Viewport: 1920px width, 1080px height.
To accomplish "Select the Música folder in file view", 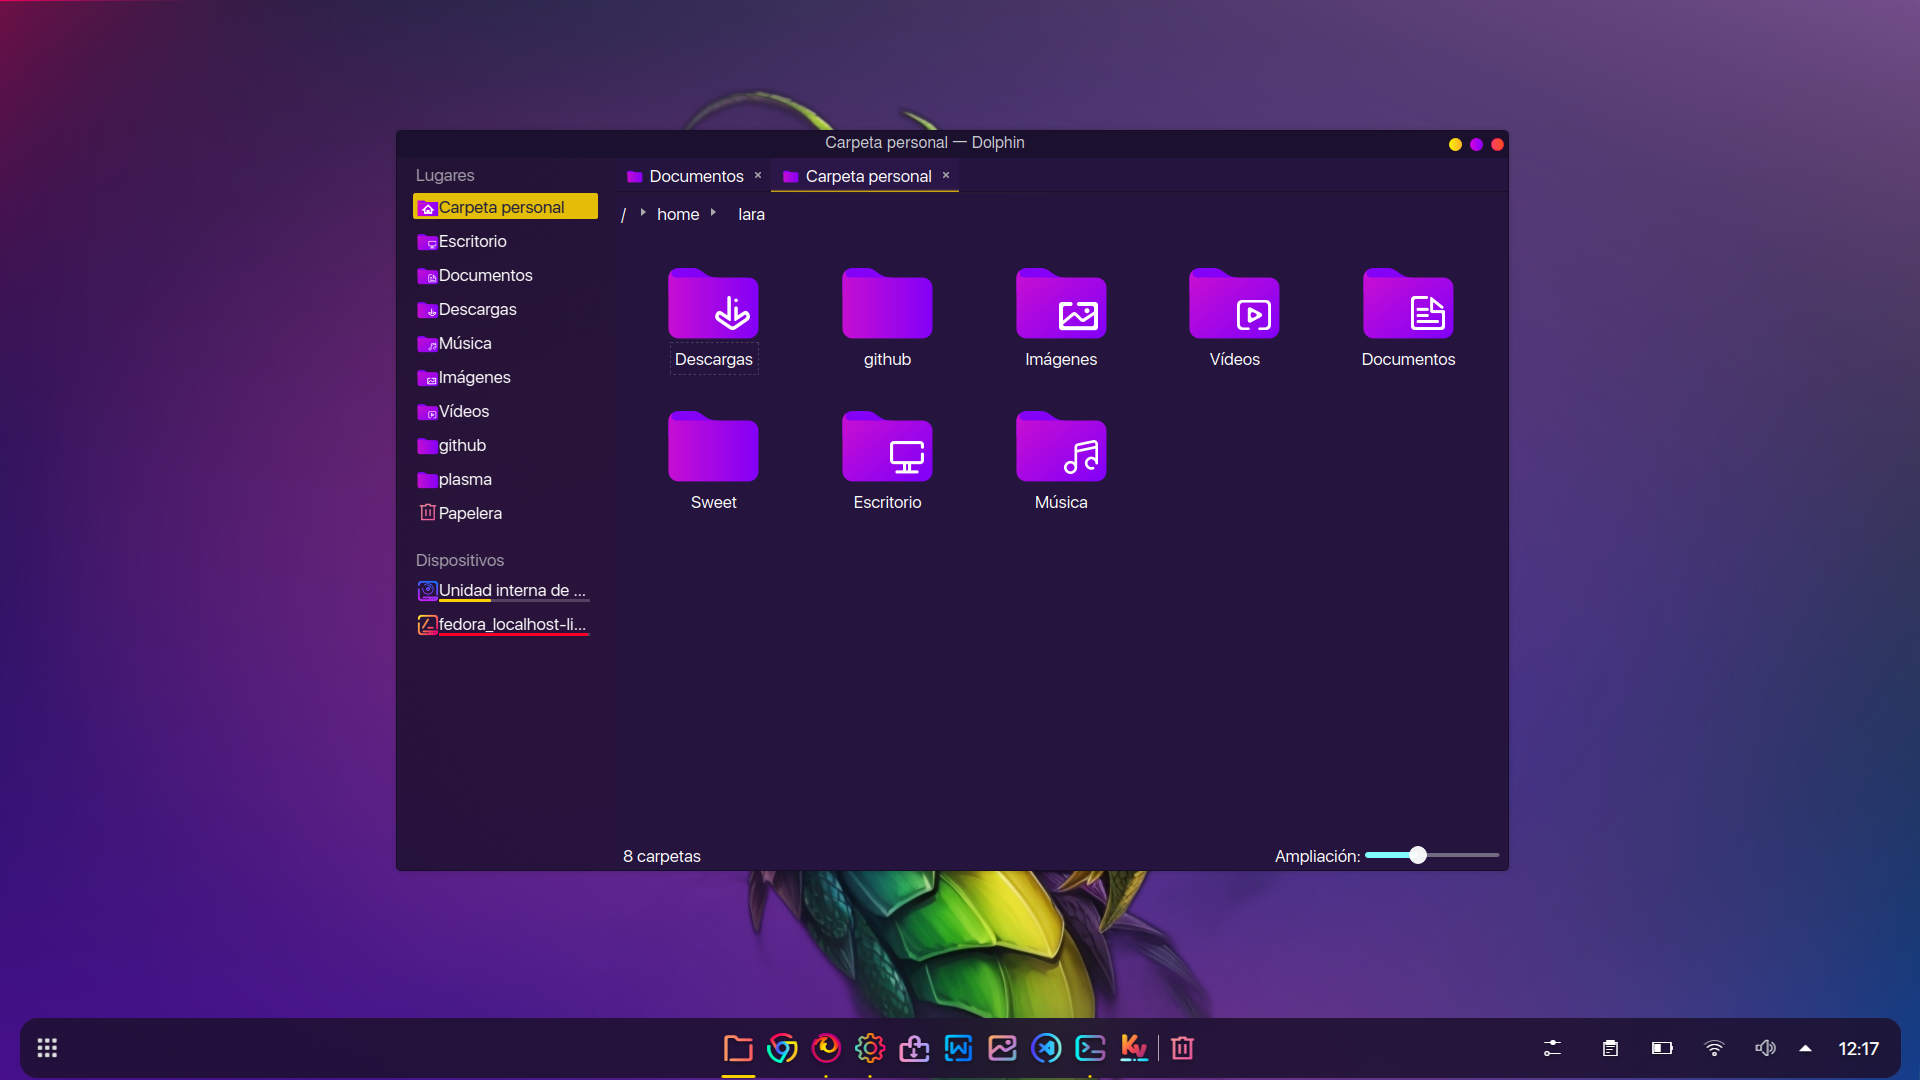I will pos(1061,447).
